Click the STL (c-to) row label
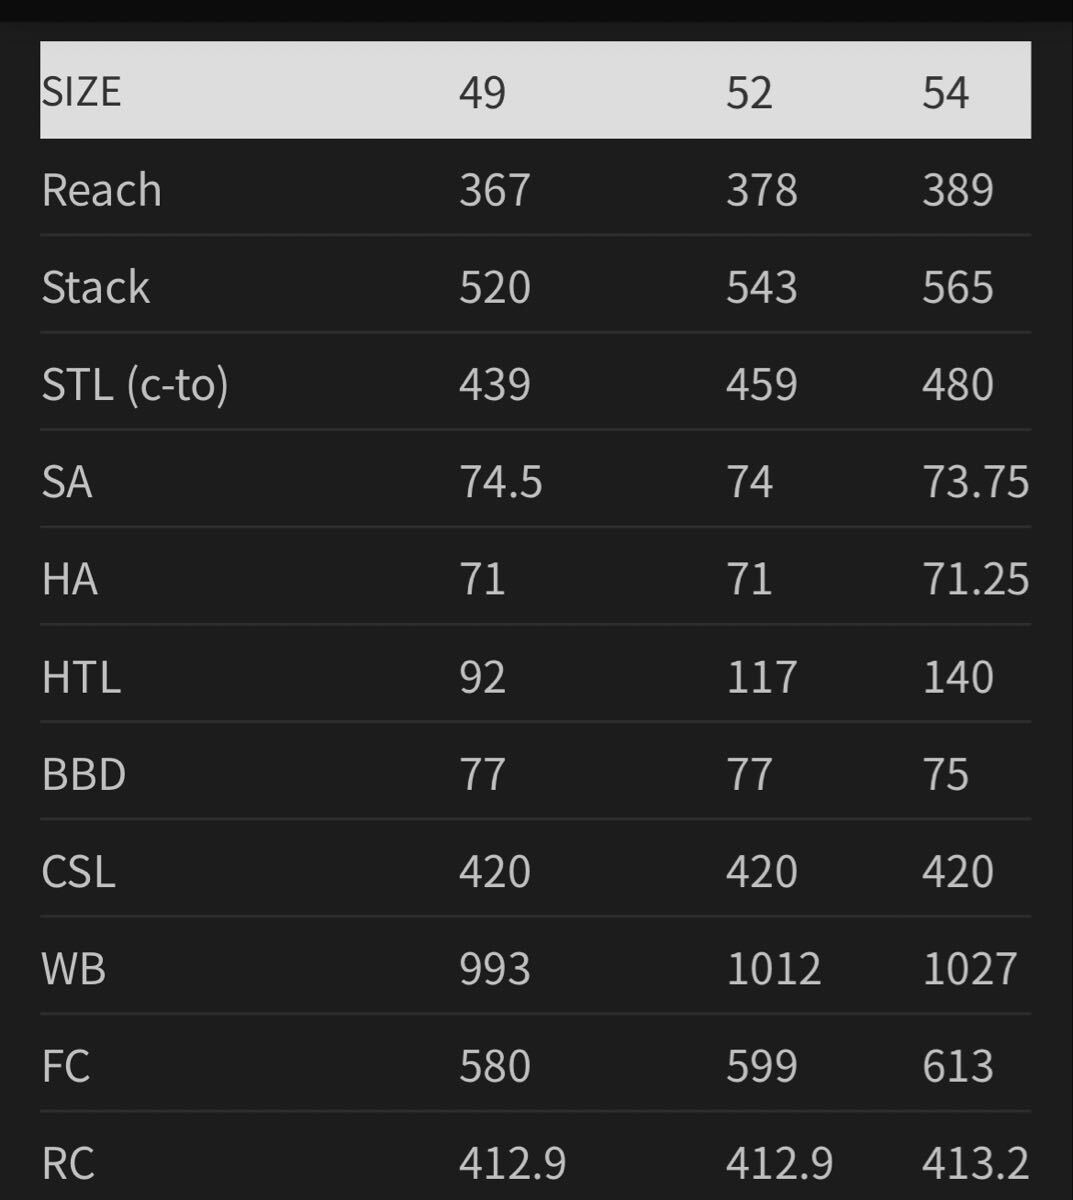1073x1200 pixels. (135, 385)
